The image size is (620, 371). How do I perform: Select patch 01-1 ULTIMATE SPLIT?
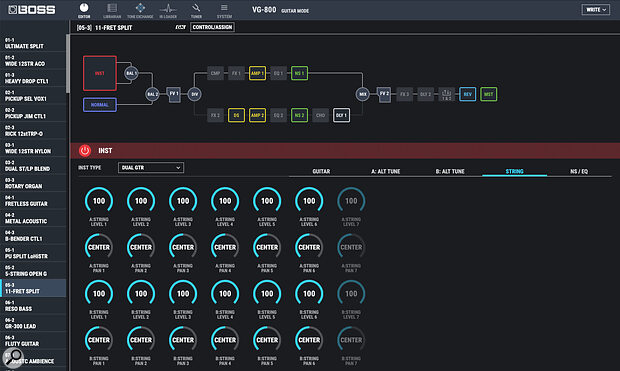(33, 43)
